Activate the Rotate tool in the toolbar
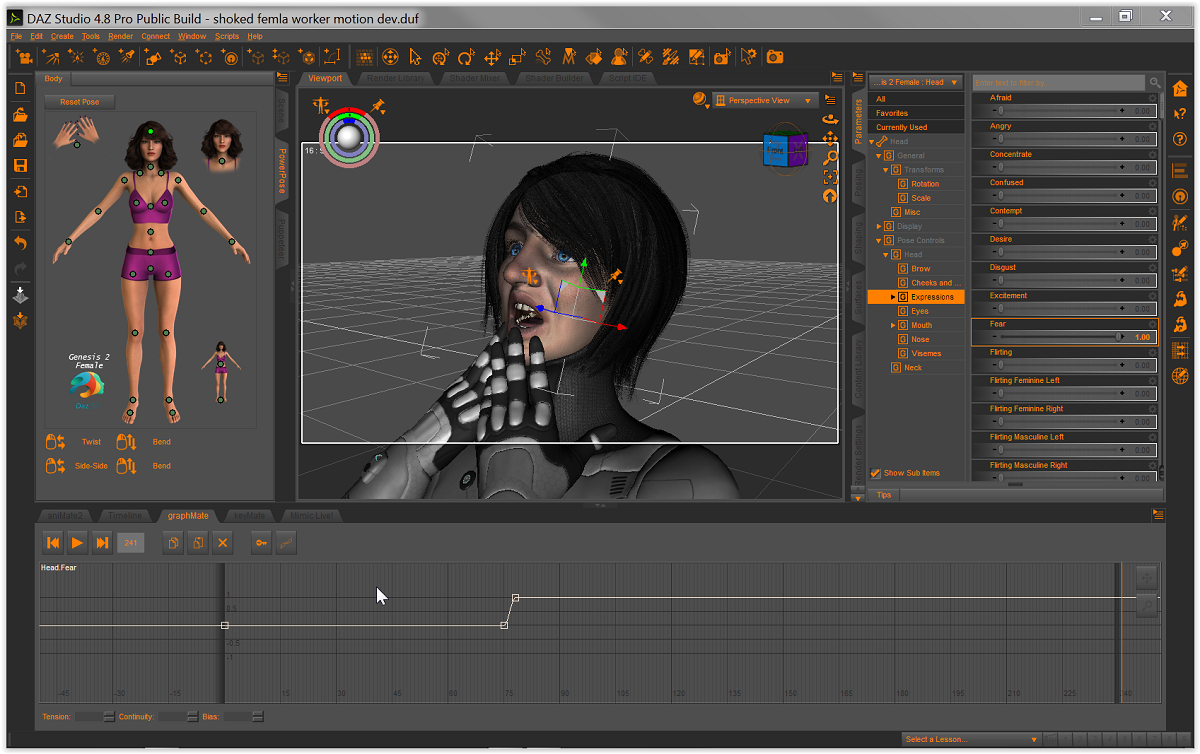This screenshot has width=1200, height=754. coord(466,58)
